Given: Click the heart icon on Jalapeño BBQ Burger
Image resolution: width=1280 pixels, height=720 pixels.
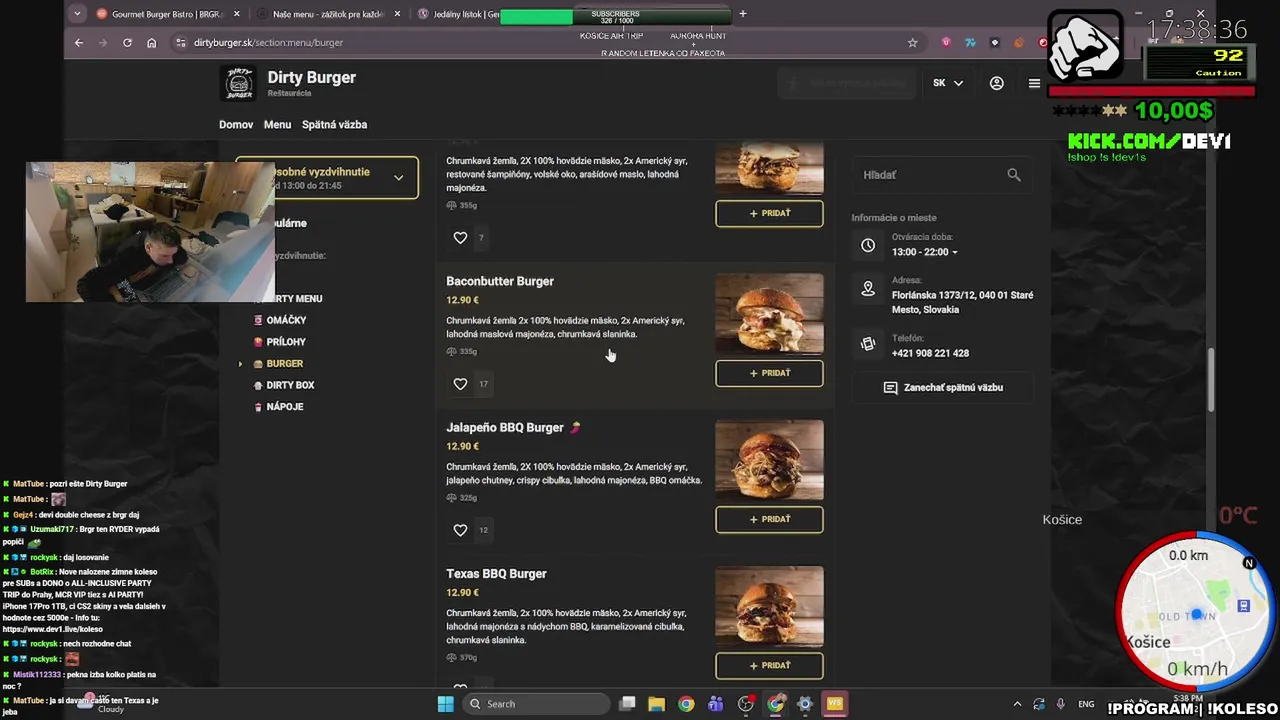Looking at the screenshot, I should click(x=460, y=530).
